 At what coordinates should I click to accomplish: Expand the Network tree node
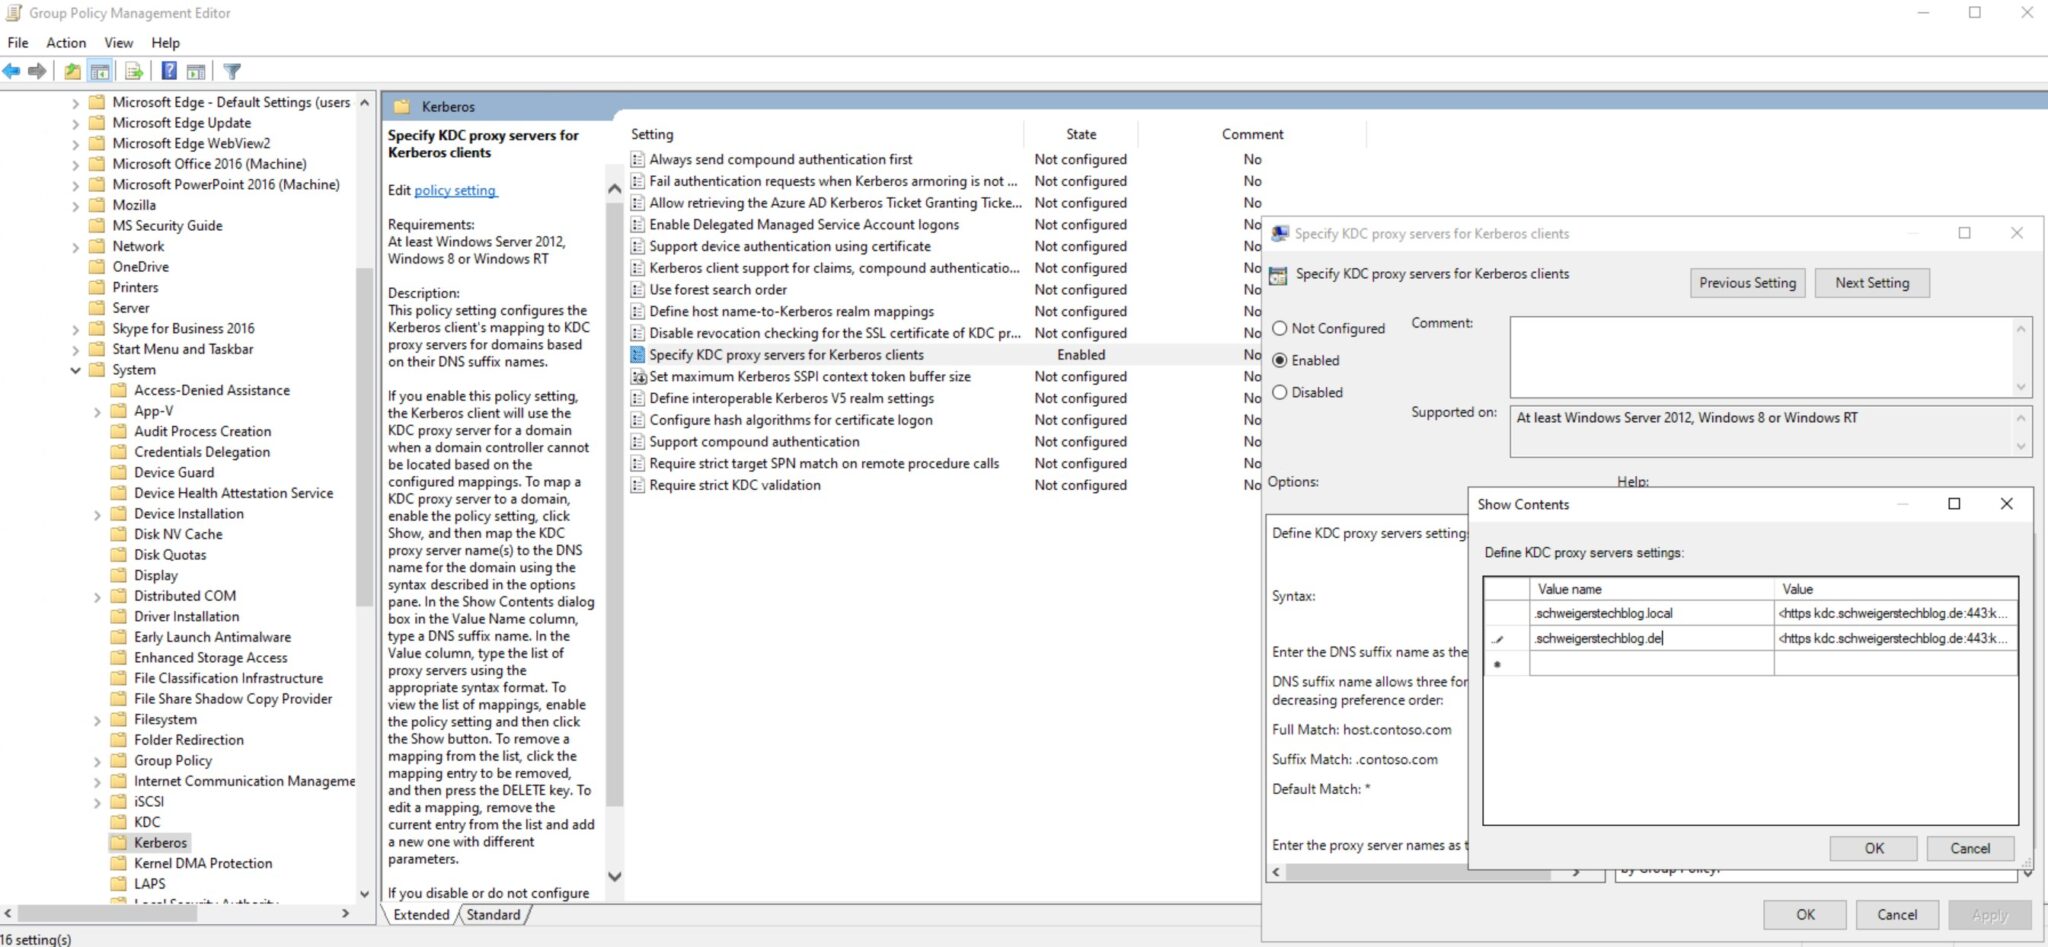click(x=75, y=246)
